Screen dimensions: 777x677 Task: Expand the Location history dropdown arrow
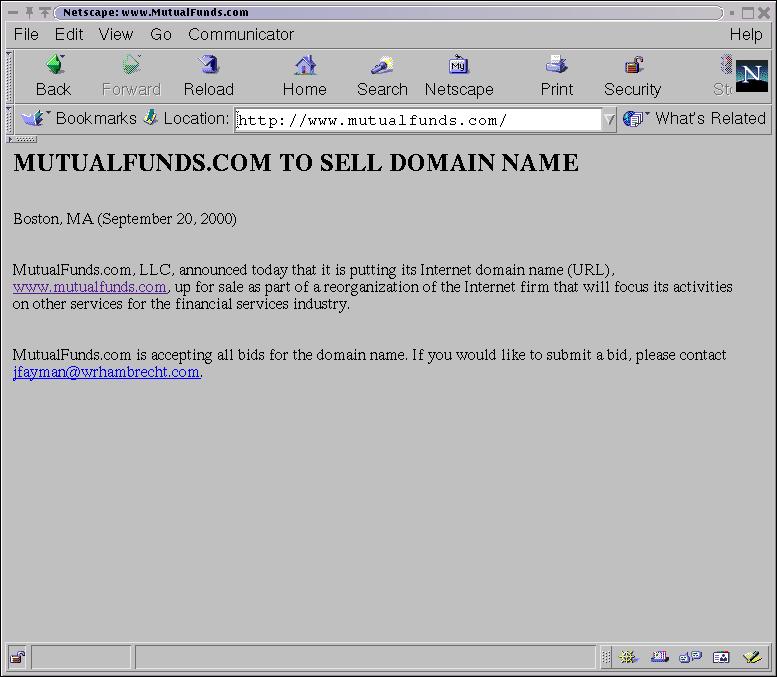[609, 119]
